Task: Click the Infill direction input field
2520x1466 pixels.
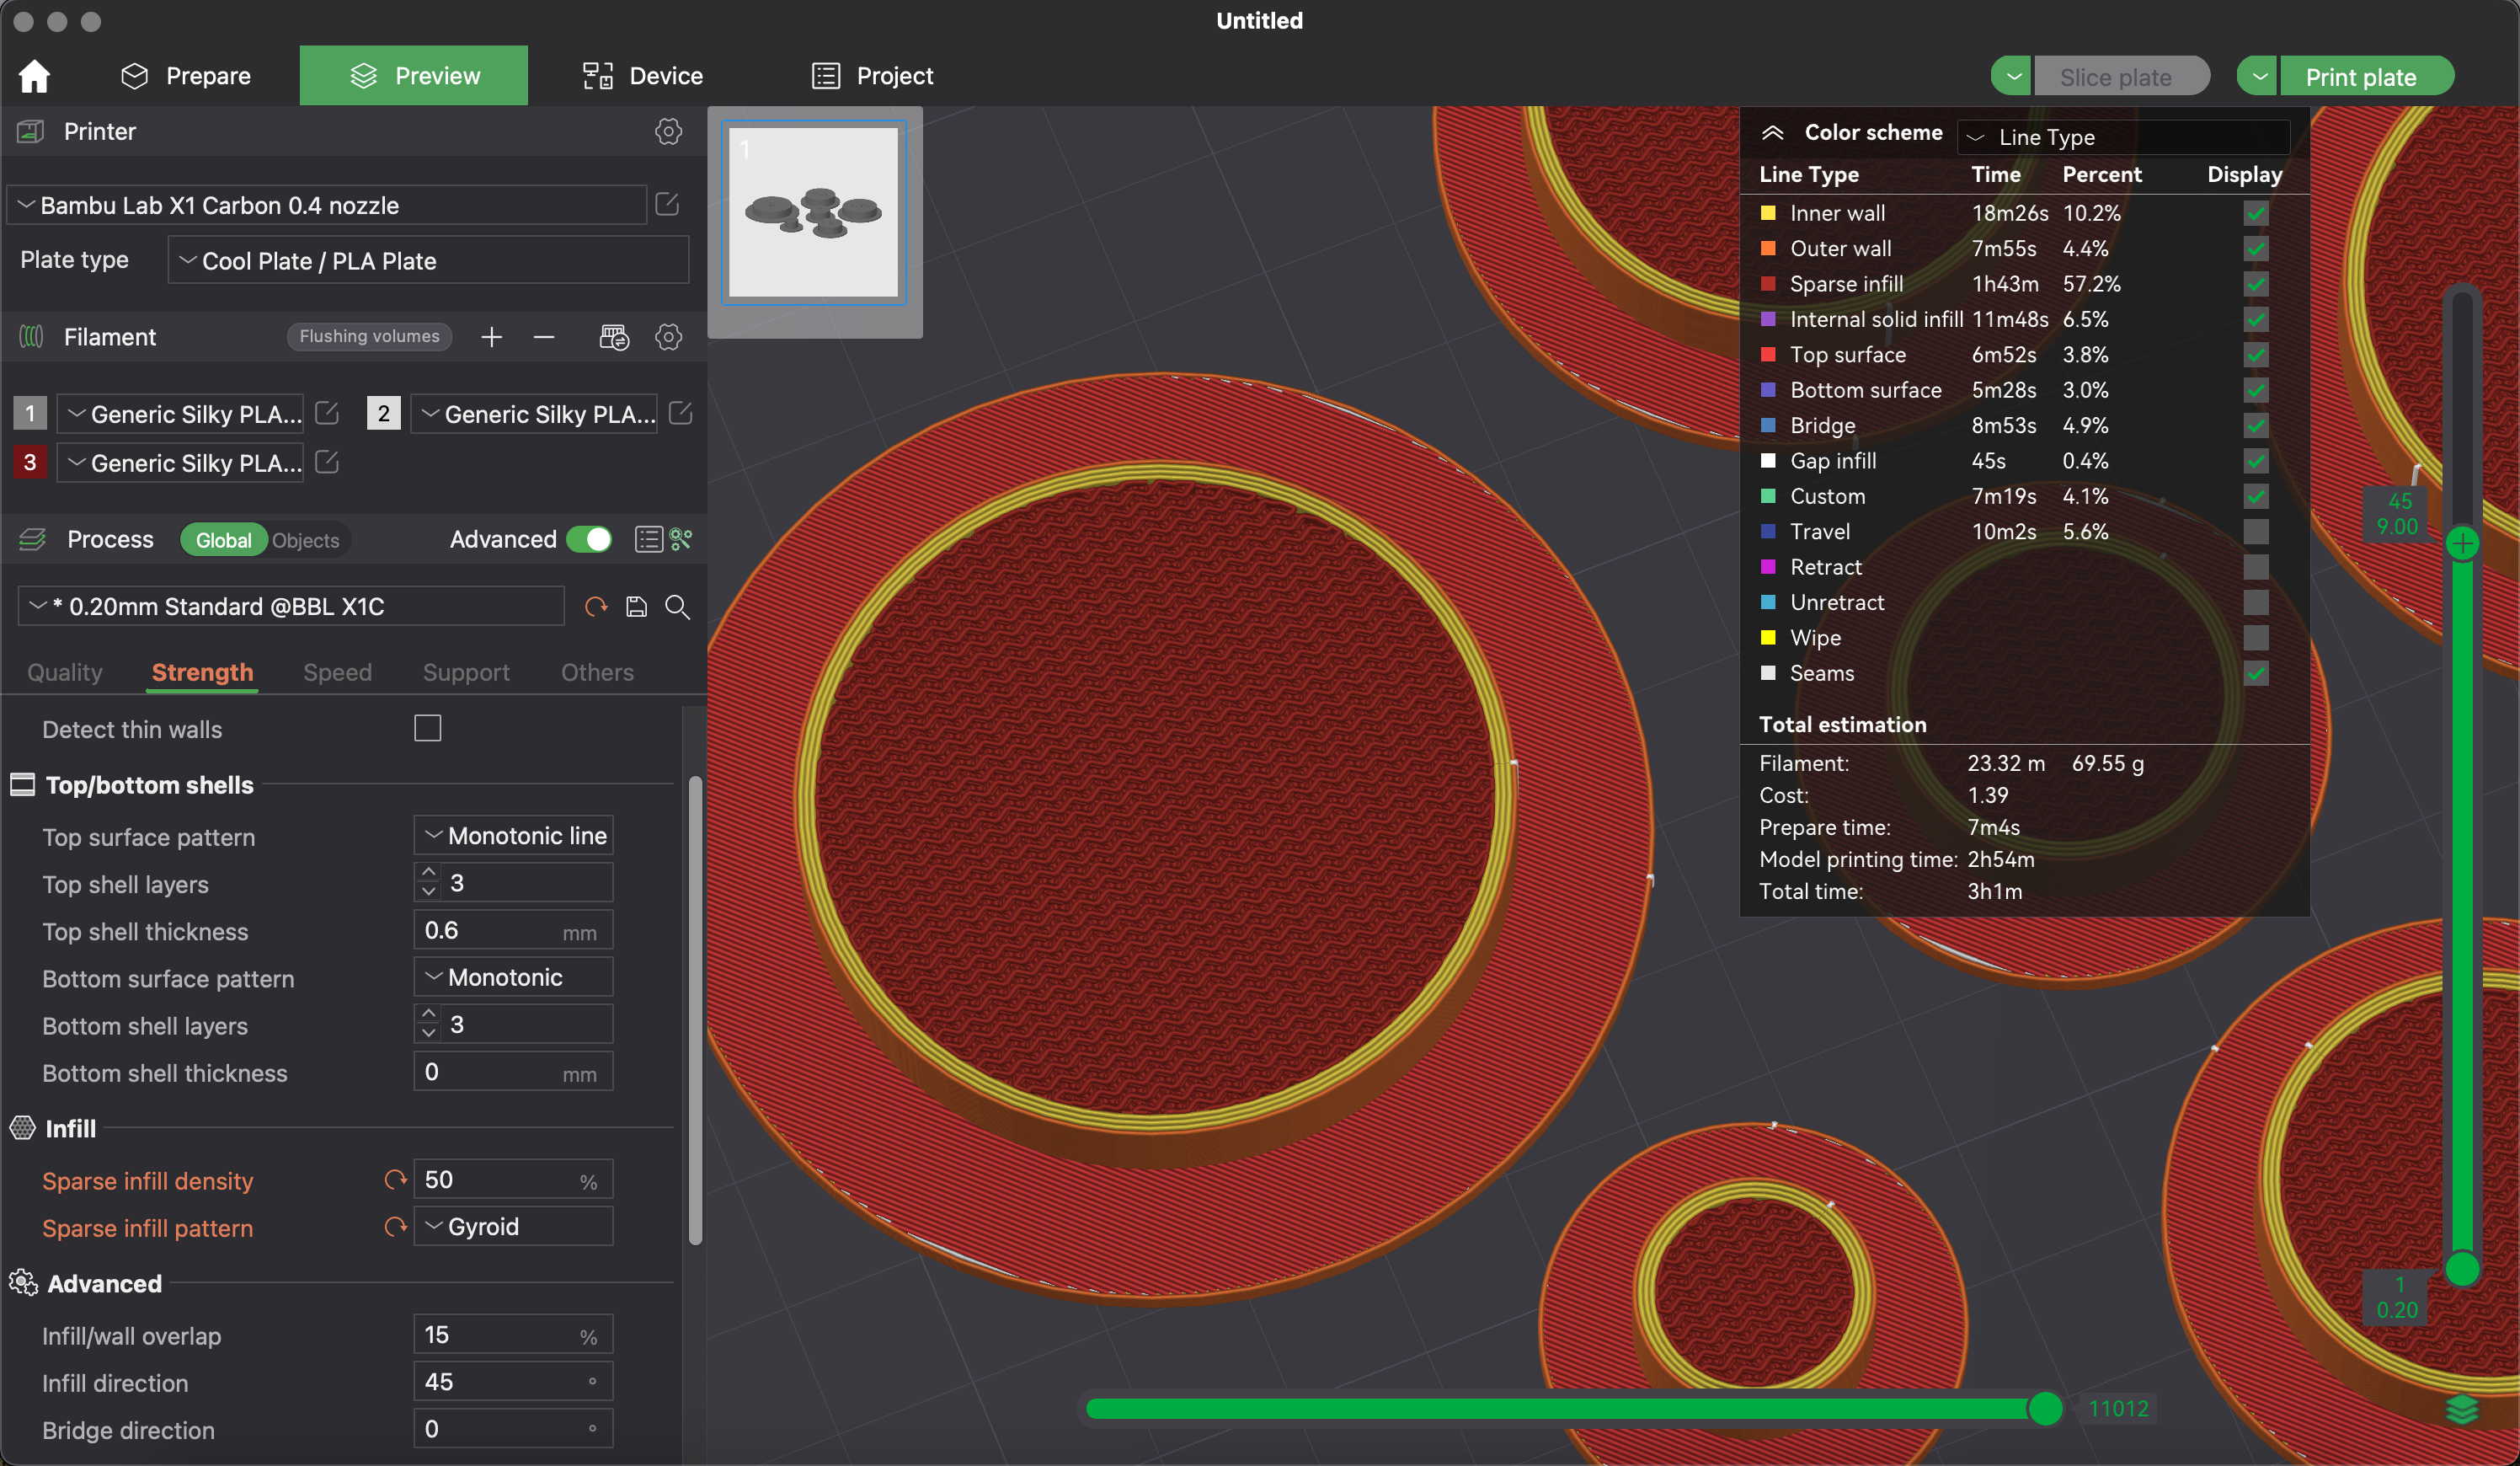Action: pyautogui.click(x=513, y=1382)
